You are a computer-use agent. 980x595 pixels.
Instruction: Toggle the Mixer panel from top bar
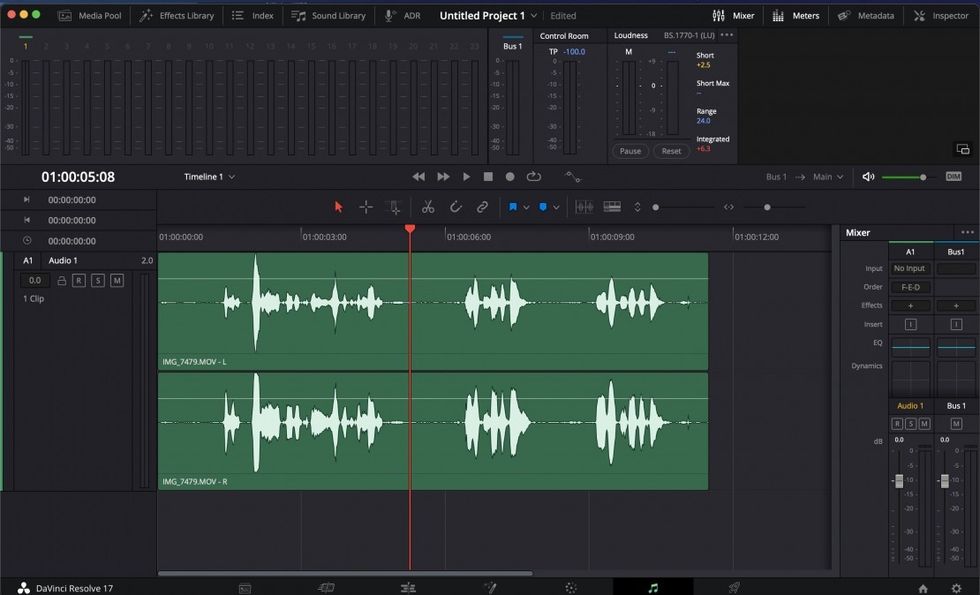coord(734,16)
